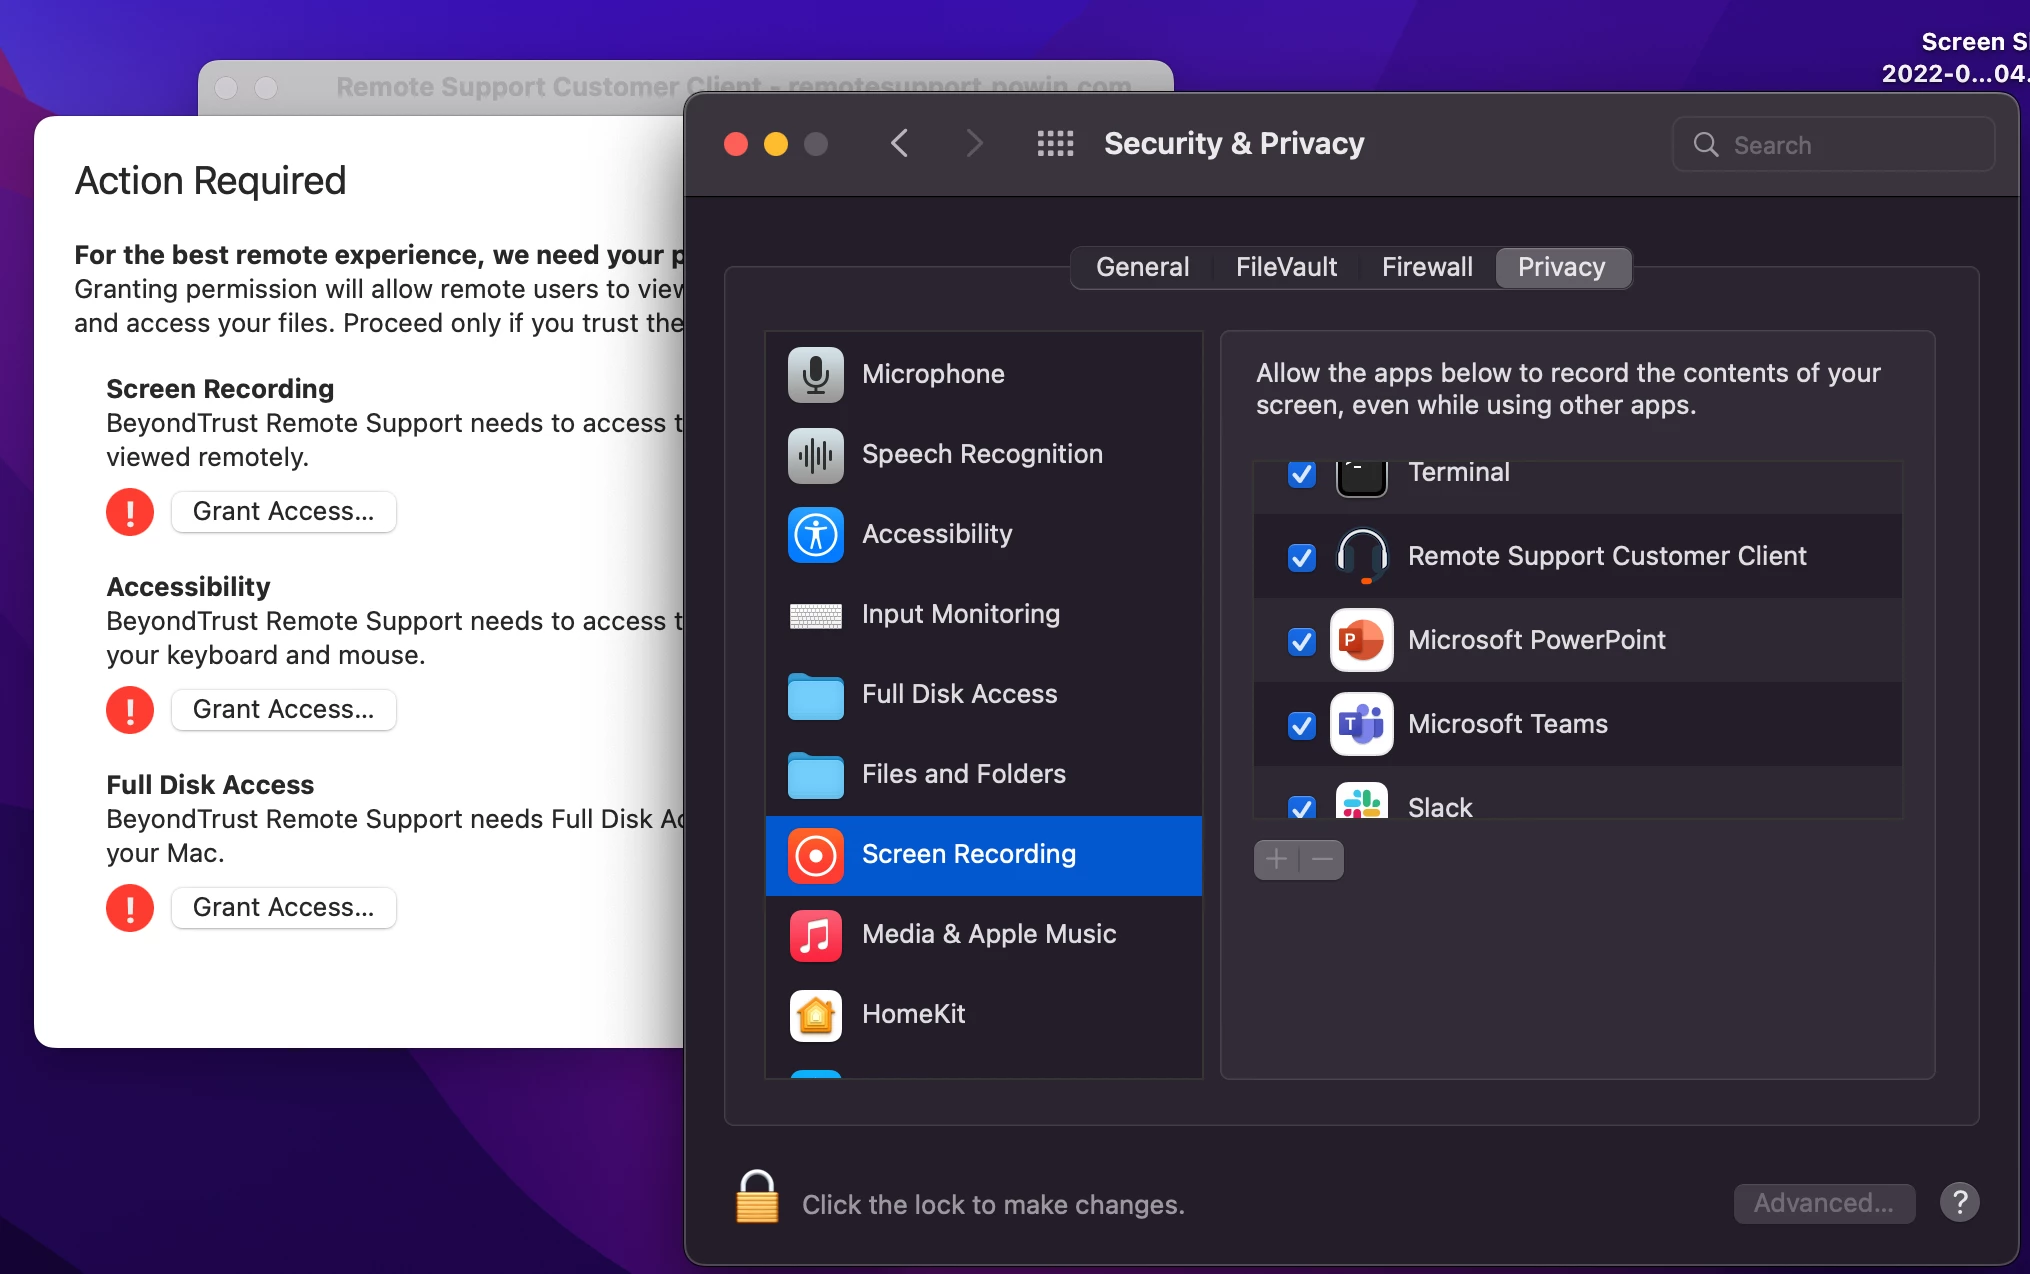Click the Action Required heading
2030x1274 pixels.
click(210, 181)
